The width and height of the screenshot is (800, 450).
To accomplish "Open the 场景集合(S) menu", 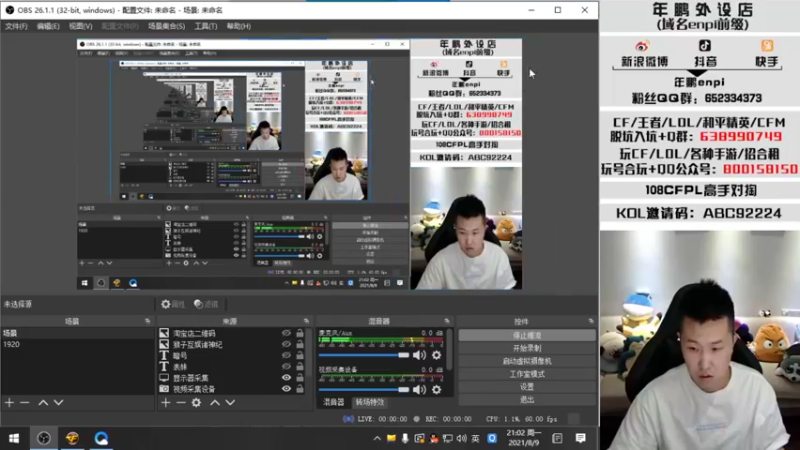I will [166, 26].
